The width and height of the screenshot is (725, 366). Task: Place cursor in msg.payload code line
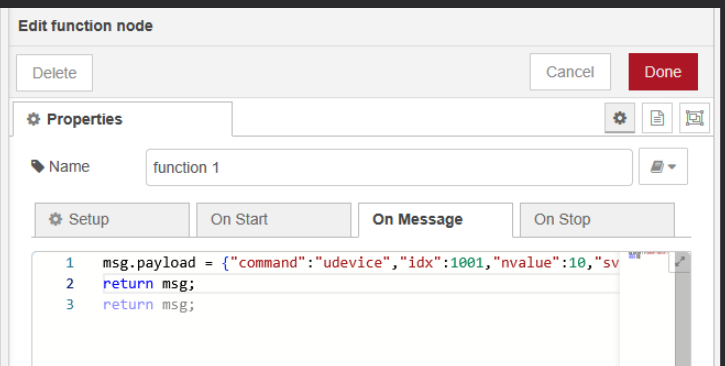pos(361,262)
